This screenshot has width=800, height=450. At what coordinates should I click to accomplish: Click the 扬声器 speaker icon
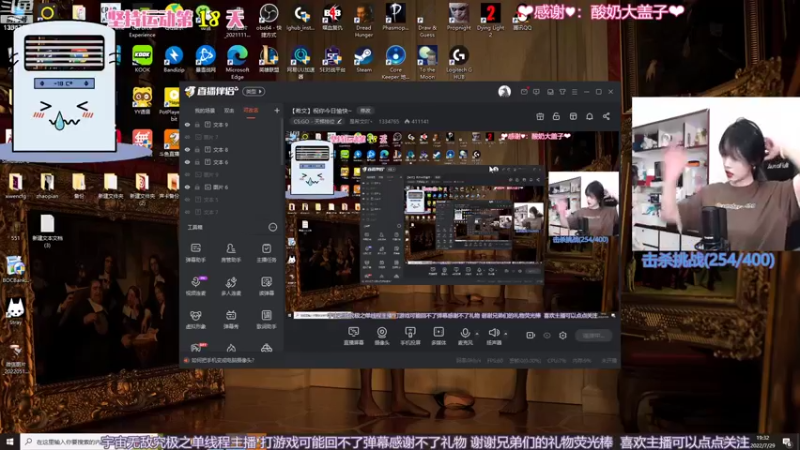point(493,333)
